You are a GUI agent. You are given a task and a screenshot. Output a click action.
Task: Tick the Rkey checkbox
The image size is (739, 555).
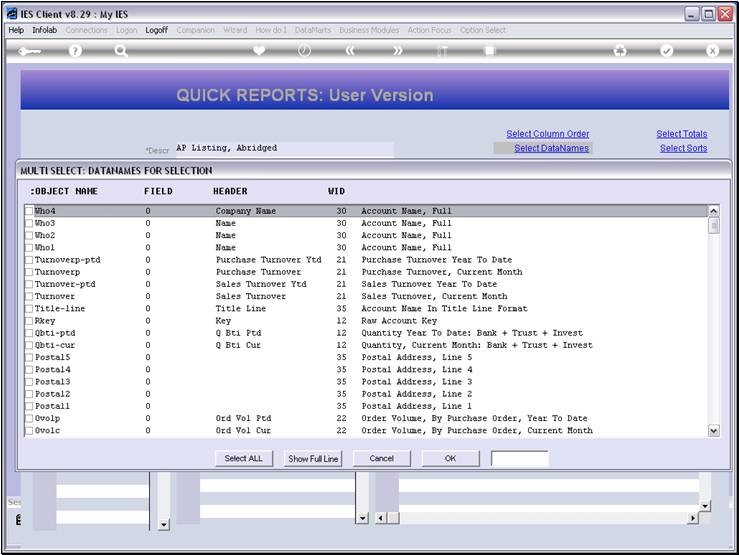(x=29, y=321)
